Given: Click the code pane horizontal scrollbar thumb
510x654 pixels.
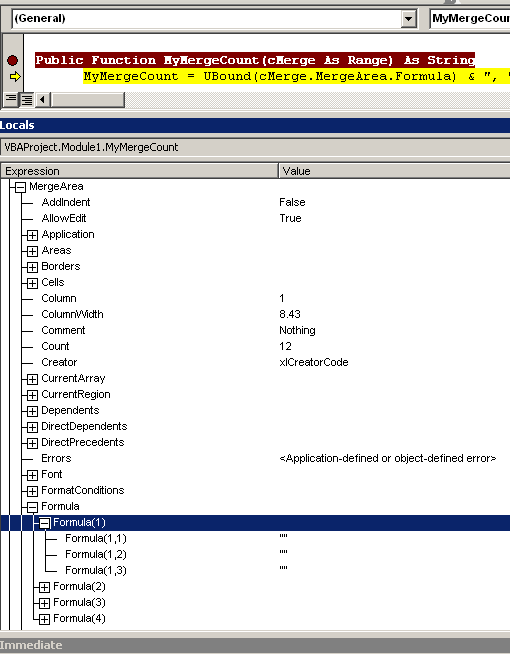Looking at the screenshot, I should pyautogui.click(x=88, y=100).
